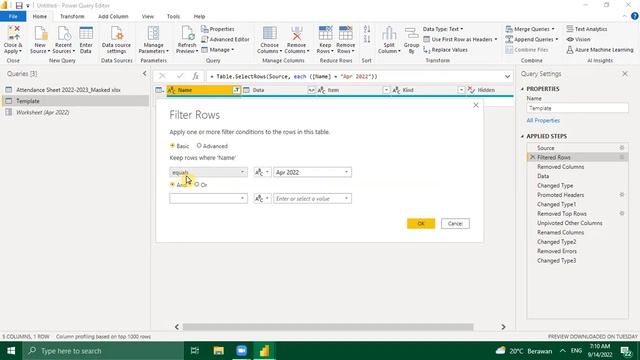
Task: Open the Vision AI insight
Action: coord(578,39)
